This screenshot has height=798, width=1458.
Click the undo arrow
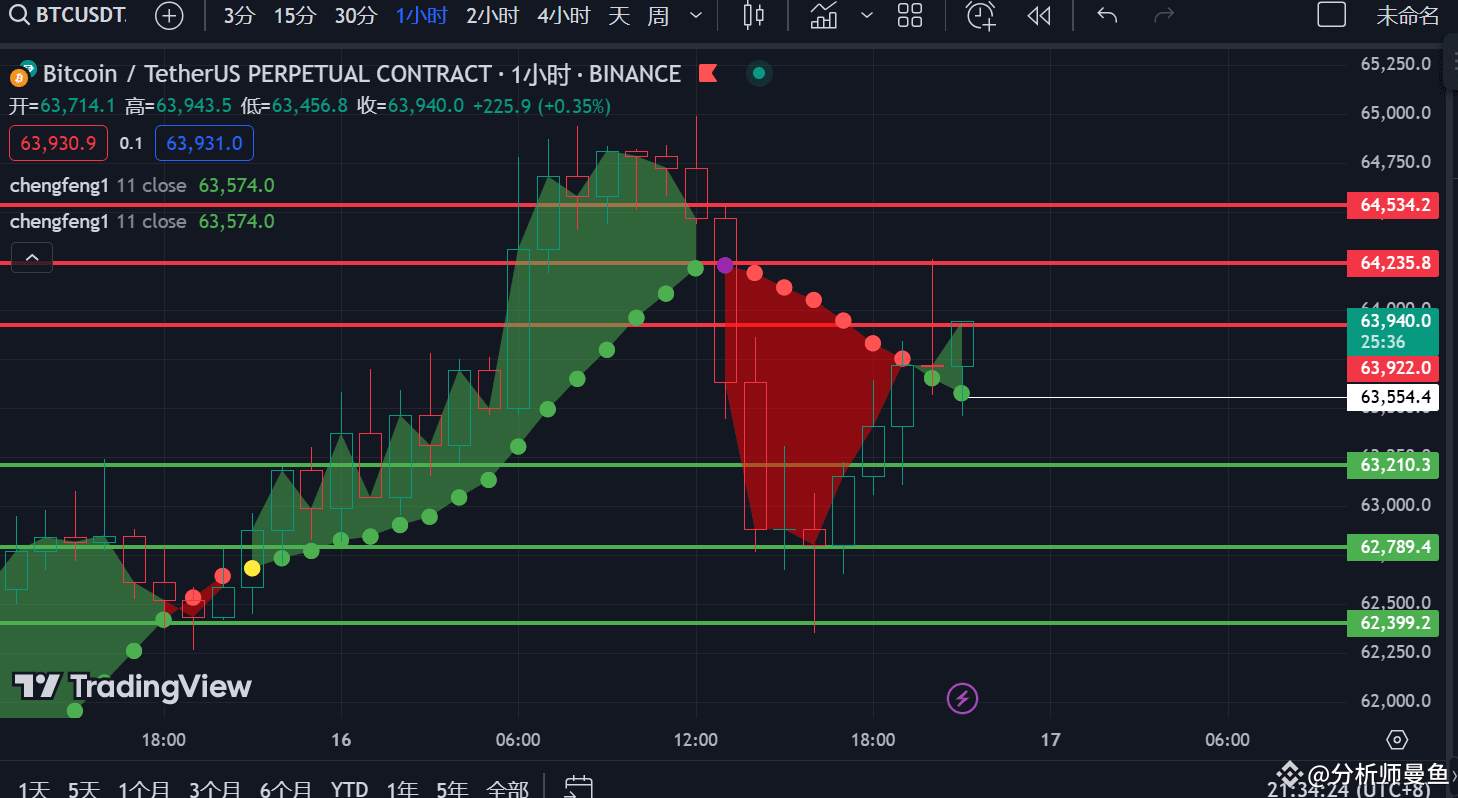pyautogui.click(x=1106, y=15)
